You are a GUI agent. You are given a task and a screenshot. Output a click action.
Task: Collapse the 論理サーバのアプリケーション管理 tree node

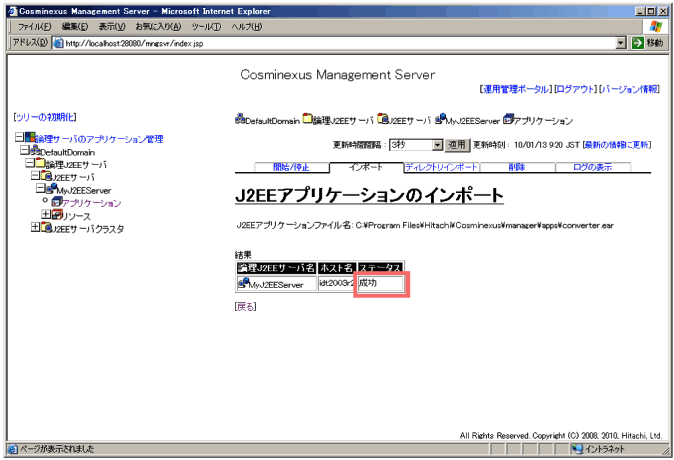tap(19, 137)
